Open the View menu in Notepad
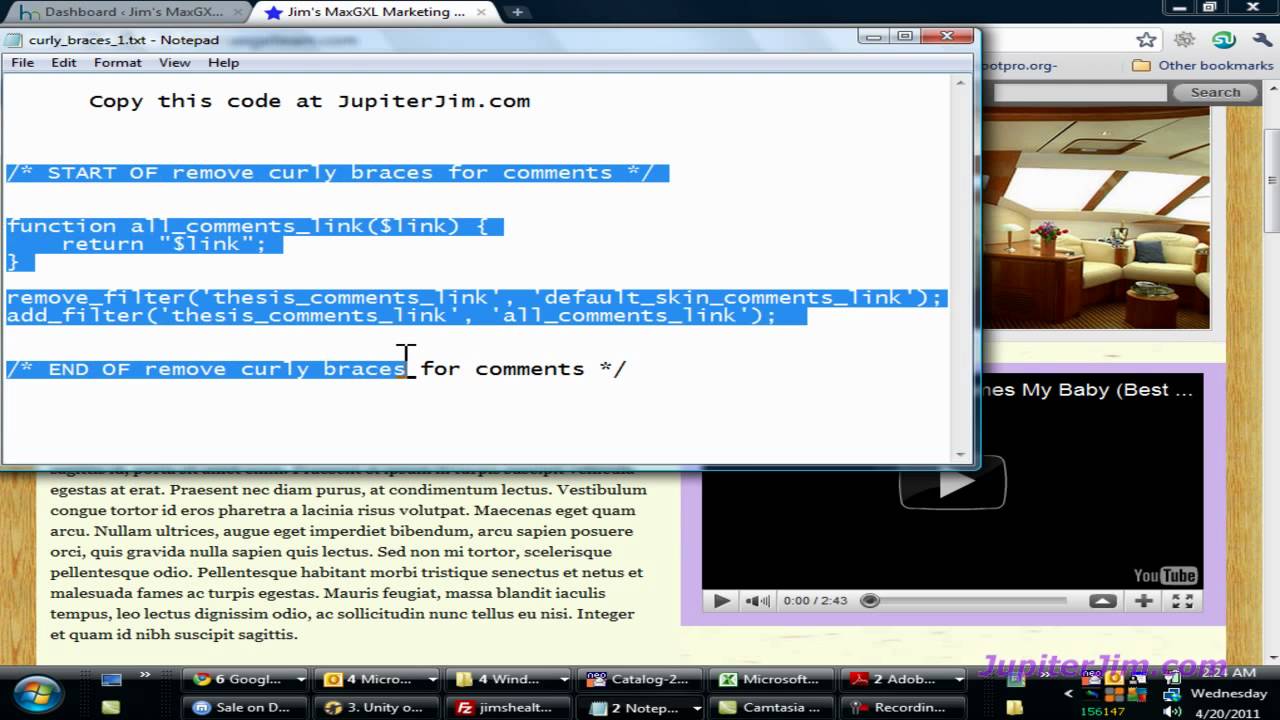1280x720 pixels. pos(174,62)
